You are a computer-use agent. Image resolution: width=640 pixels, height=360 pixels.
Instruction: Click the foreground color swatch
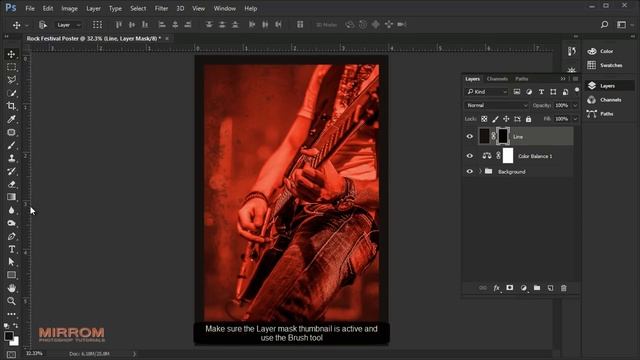(x=8, y=336)
